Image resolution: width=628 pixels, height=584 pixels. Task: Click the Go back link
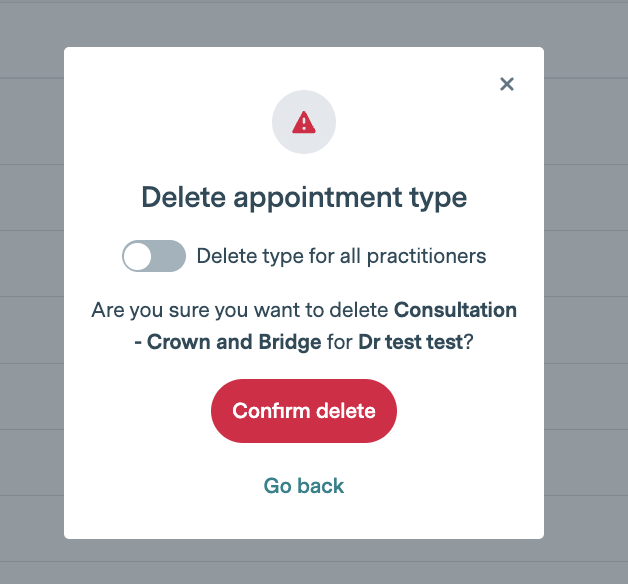click(304, 486)
